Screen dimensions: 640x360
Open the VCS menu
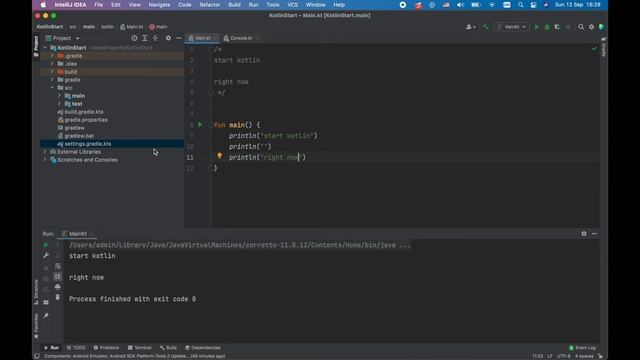click(293, 5)
